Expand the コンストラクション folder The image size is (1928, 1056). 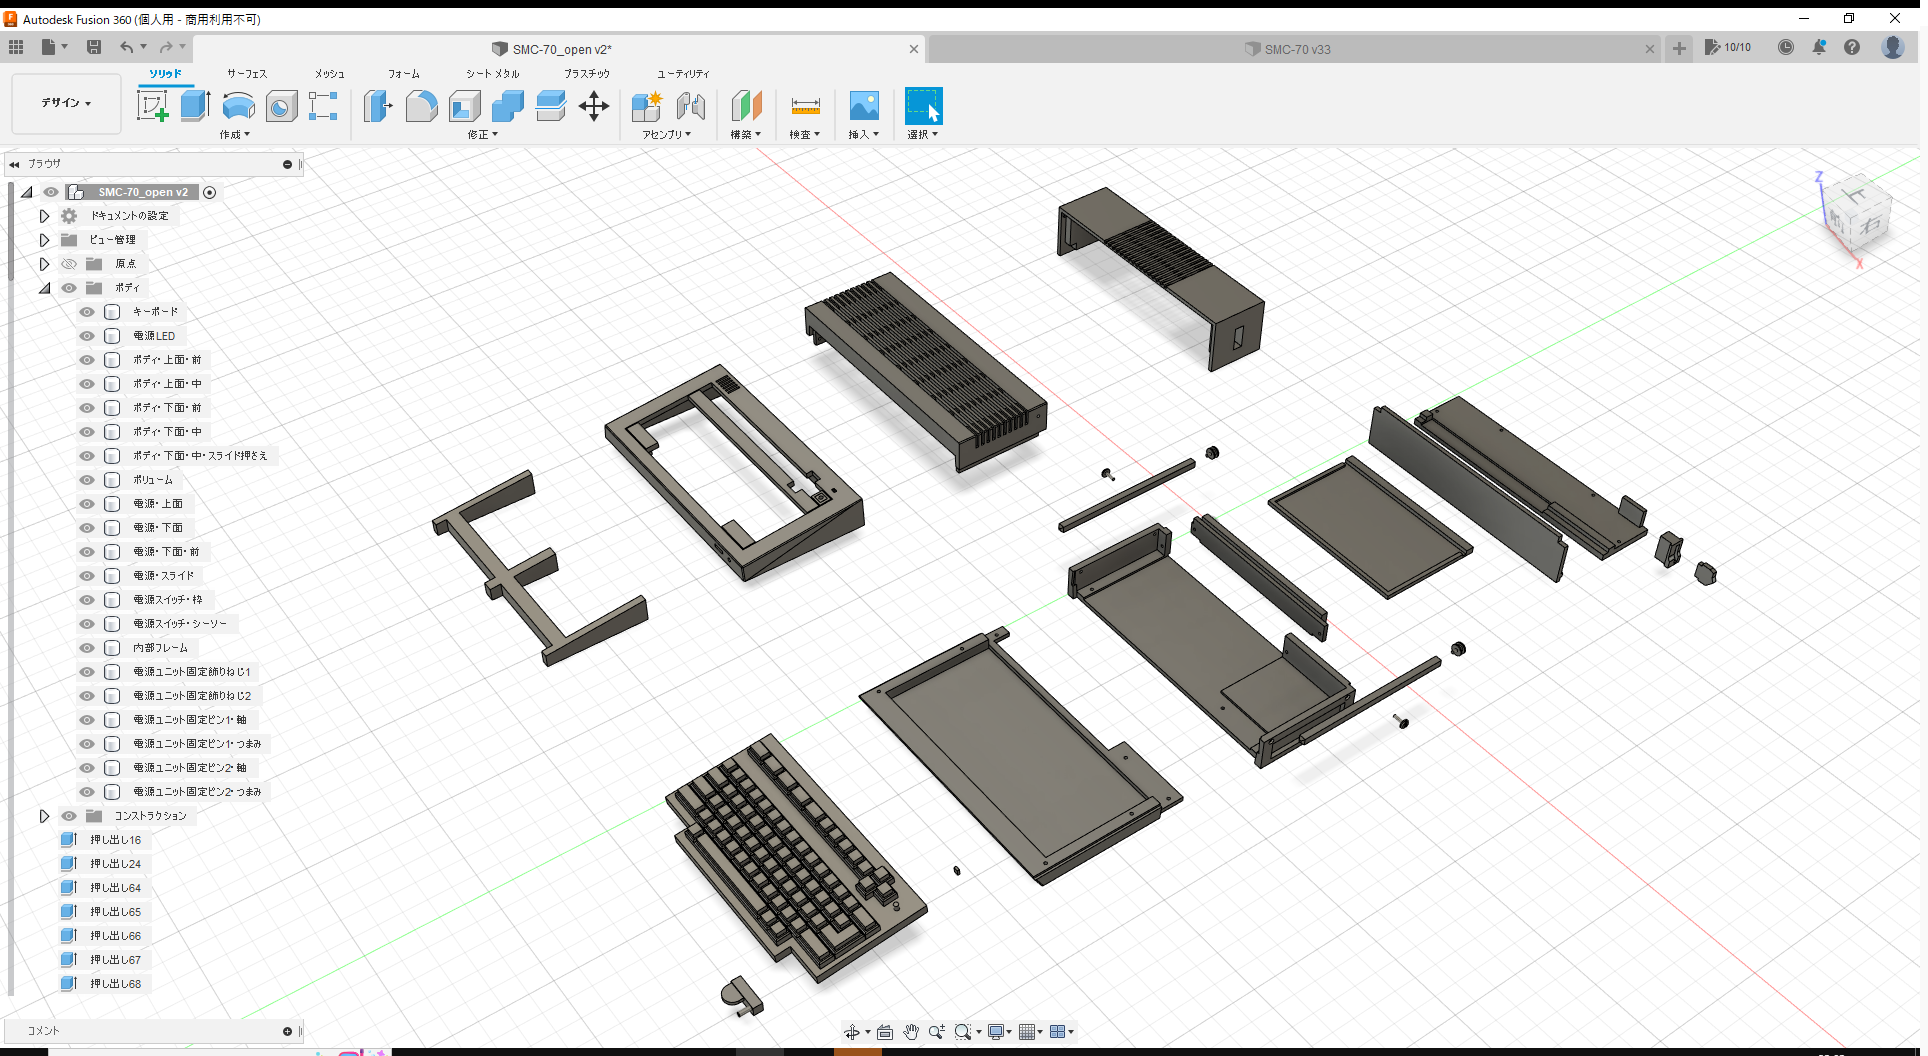[x=44, y=815]
